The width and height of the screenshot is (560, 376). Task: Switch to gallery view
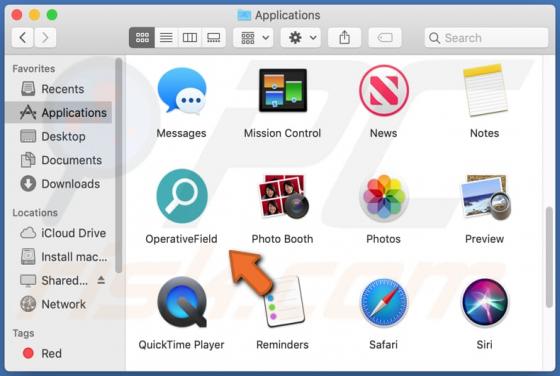214,37
